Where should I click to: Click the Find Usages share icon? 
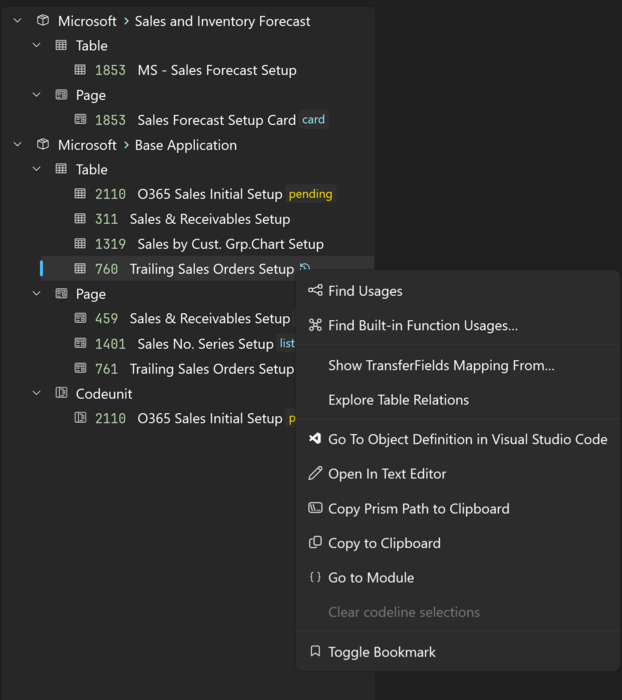point(315,290)
